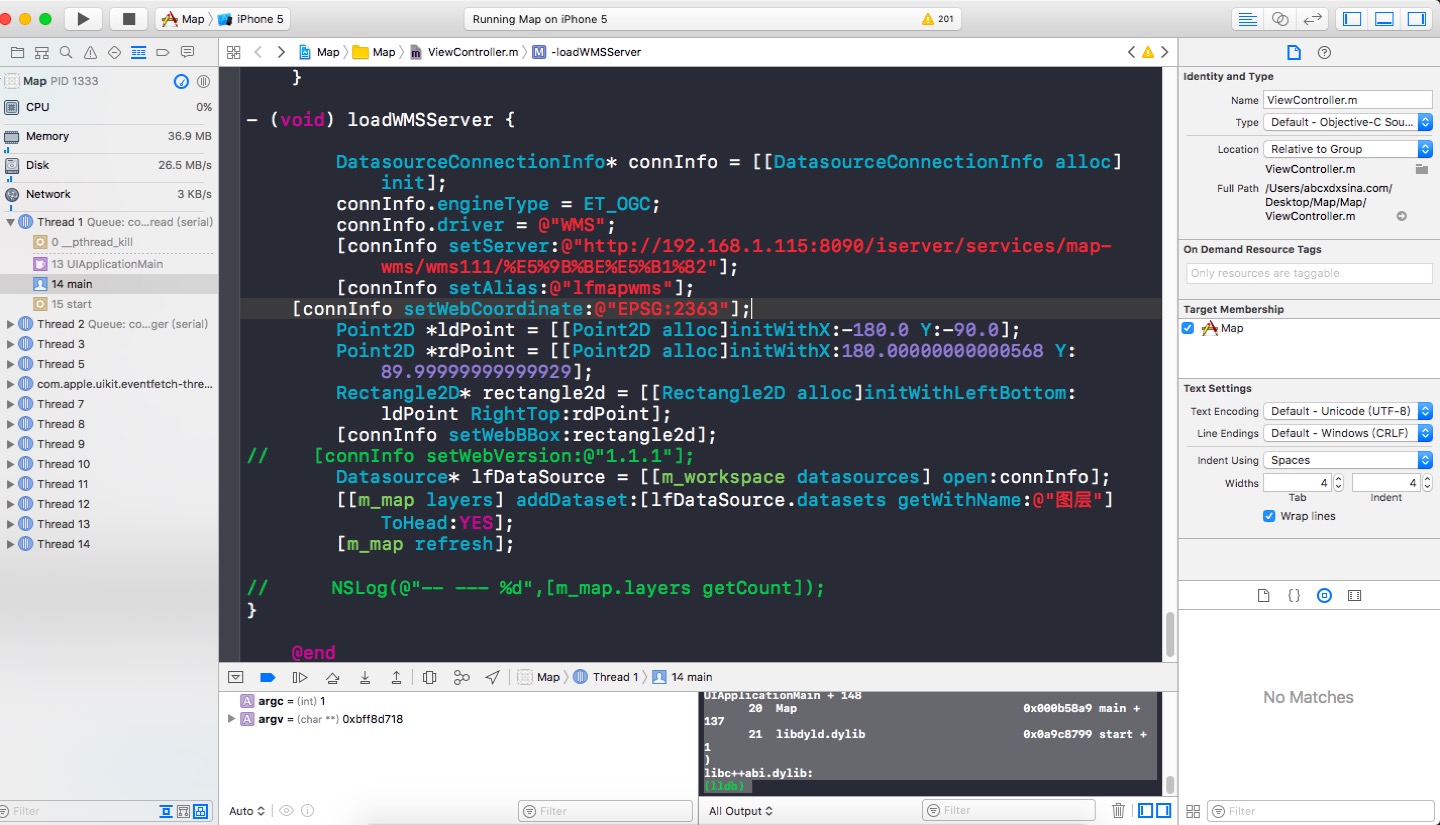Show the File Template library tab
The image size is (1440, 825).
1264,595
